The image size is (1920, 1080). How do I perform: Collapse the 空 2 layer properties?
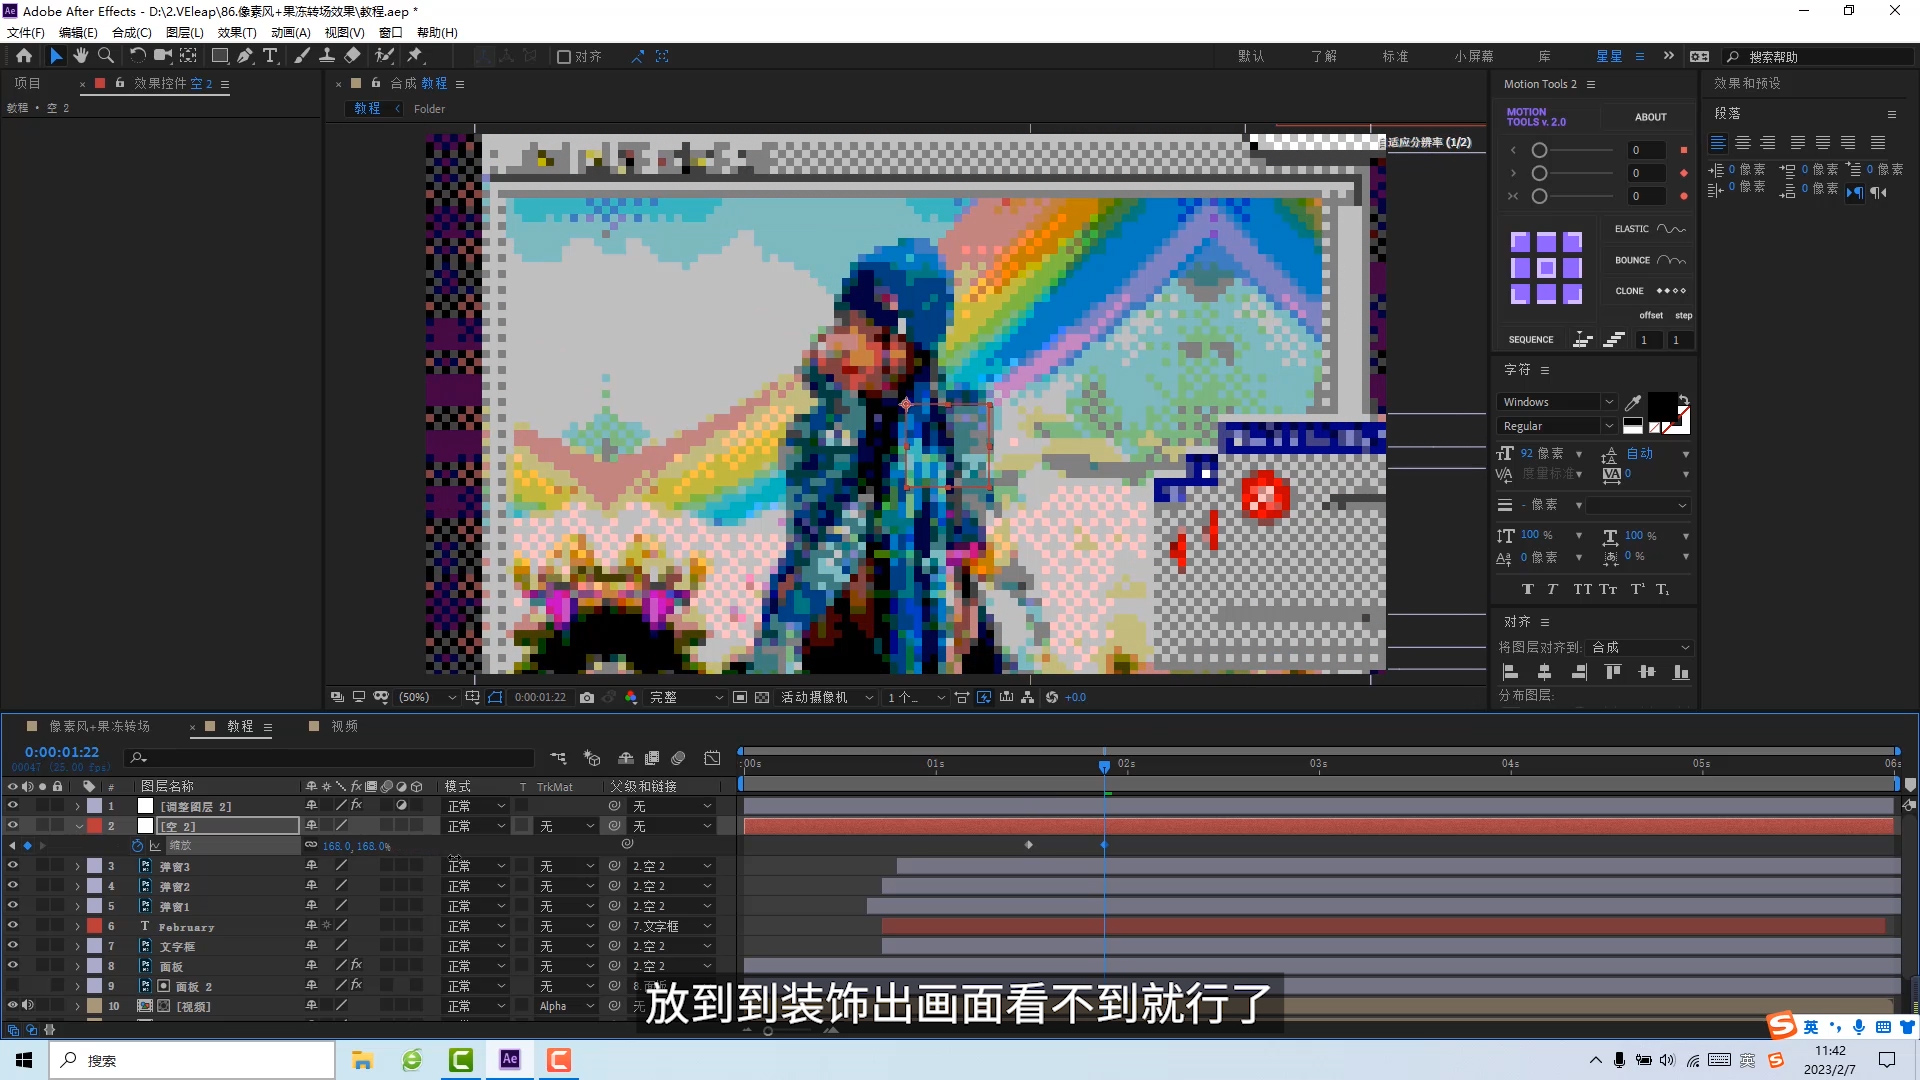click(x=78, y=826)
